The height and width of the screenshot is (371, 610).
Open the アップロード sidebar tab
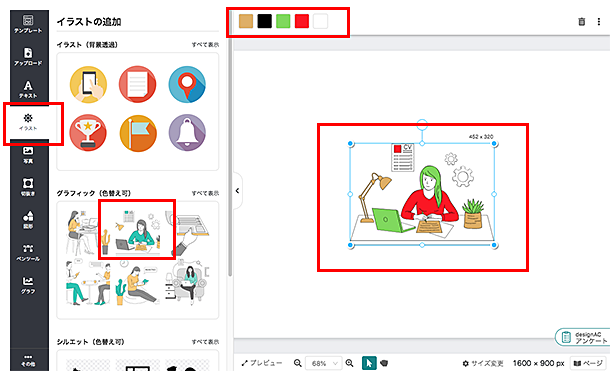28,57
